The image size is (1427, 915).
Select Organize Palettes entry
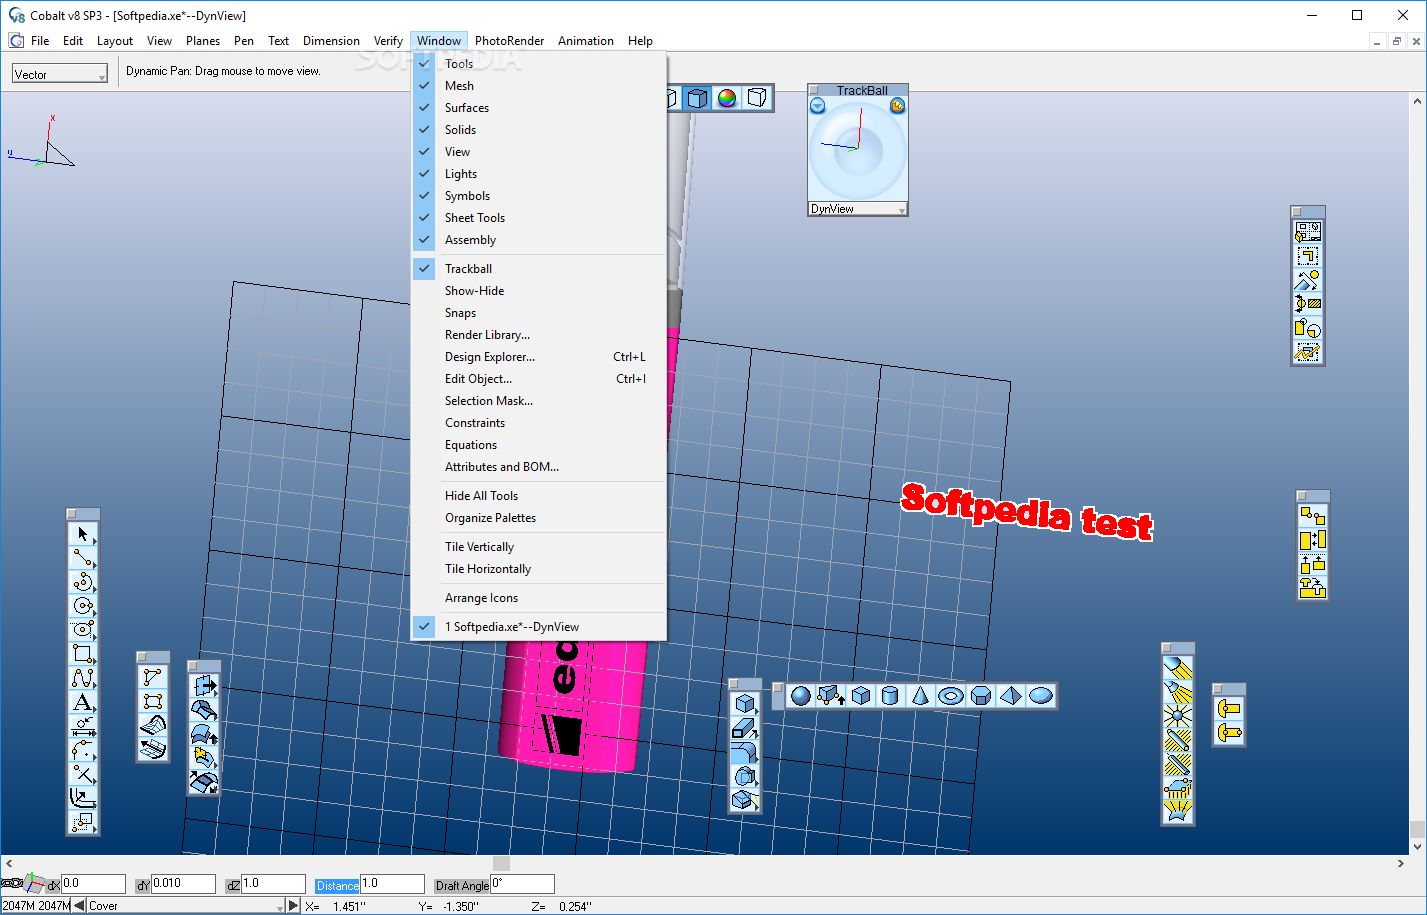click(538, 518)
